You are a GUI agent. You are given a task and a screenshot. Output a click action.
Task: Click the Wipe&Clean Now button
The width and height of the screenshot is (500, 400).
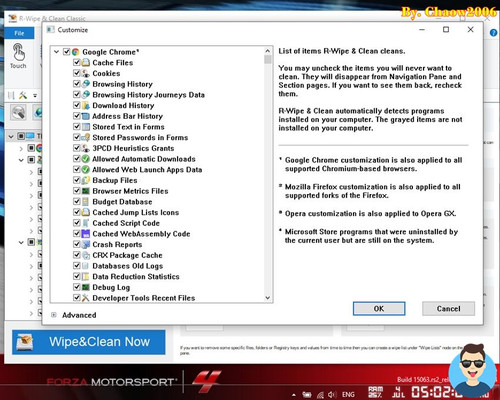(x=89, y=342)
